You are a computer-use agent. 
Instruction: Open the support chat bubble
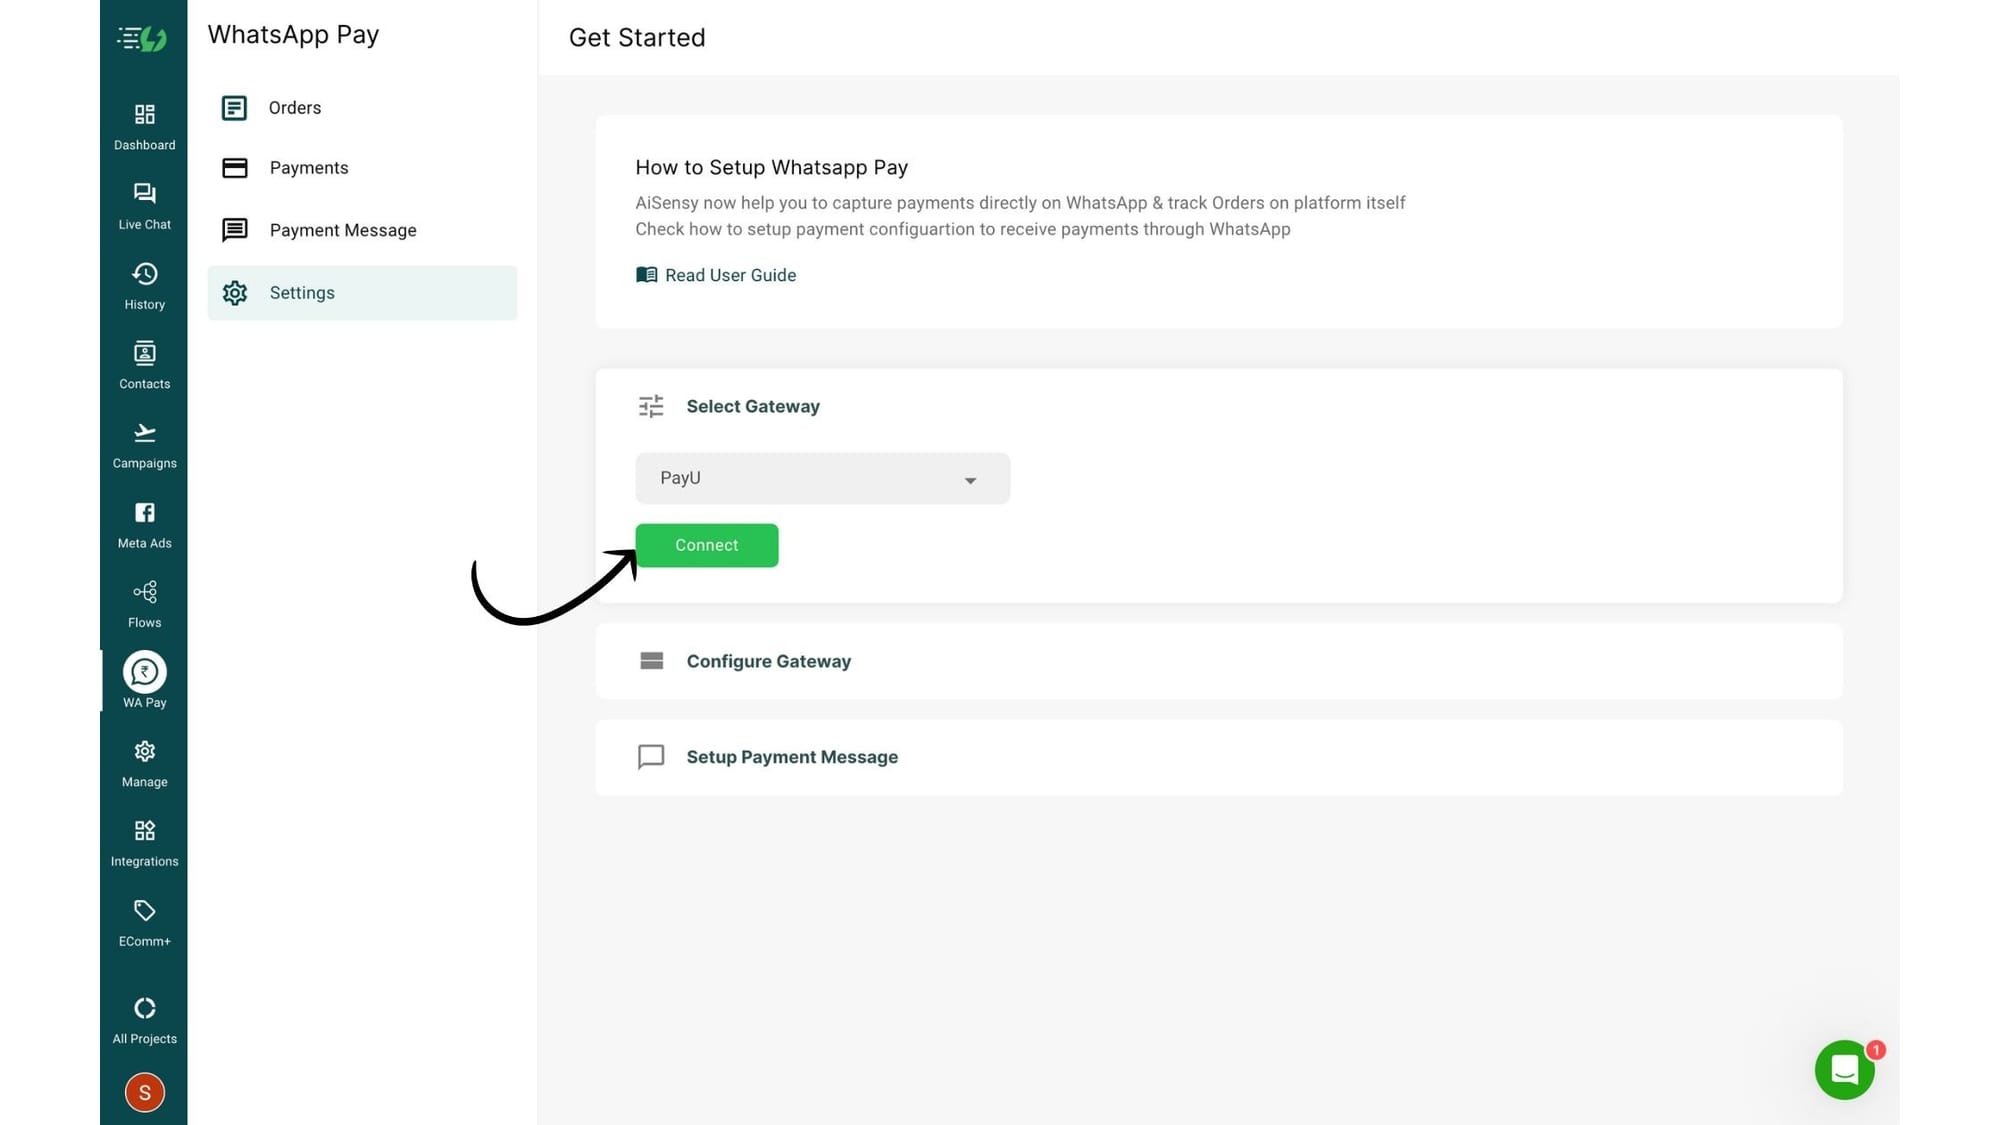[x=1844, y=1070]
